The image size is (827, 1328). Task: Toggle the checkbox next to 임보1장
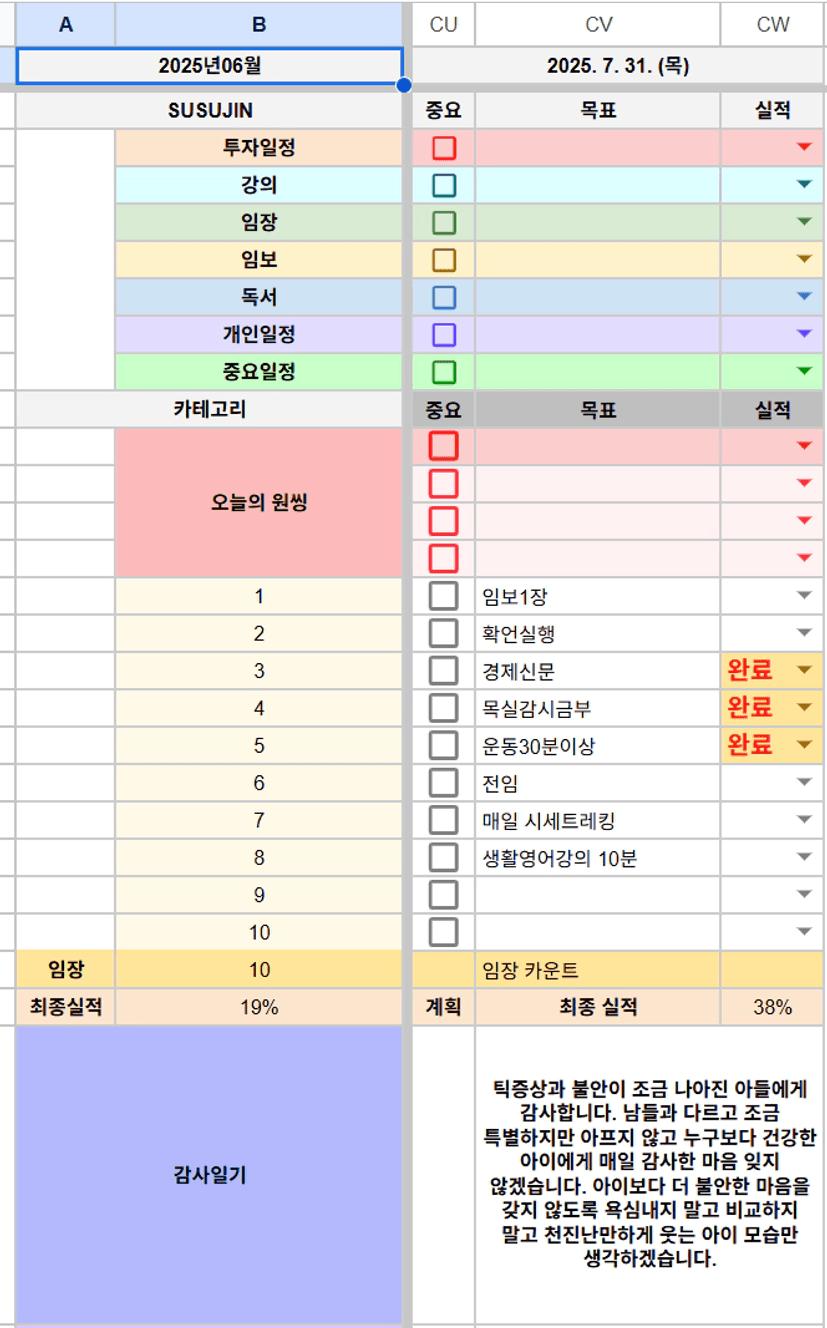444,596
